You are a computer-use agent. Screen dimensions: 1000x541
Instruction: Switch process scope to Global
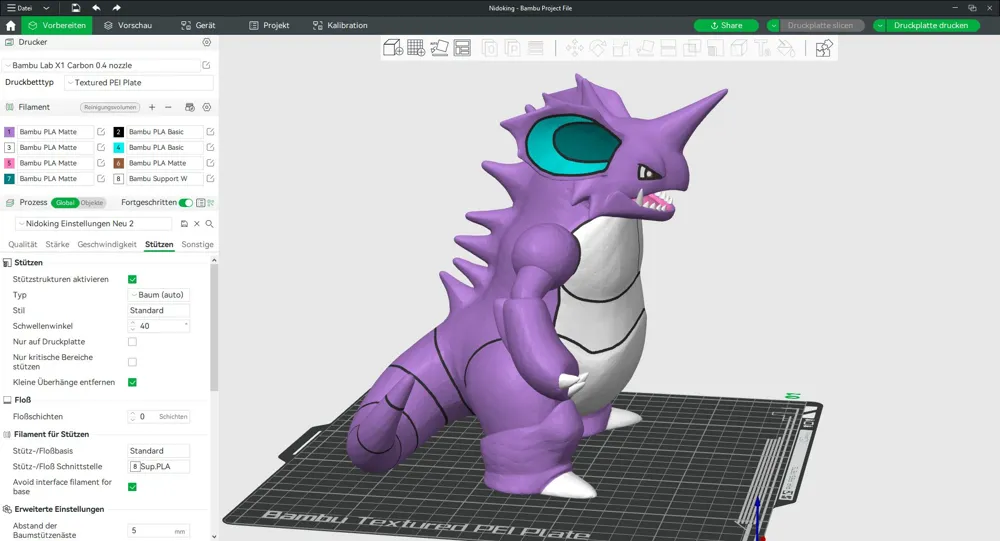[65, 203]
